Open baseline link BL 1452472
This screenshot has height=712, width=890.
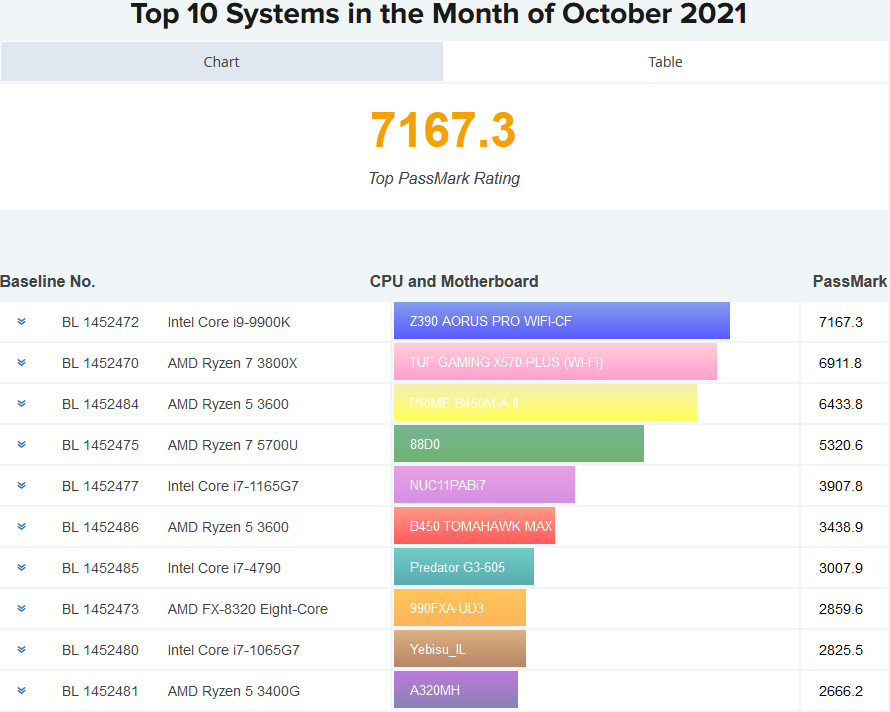pos(100,322)
